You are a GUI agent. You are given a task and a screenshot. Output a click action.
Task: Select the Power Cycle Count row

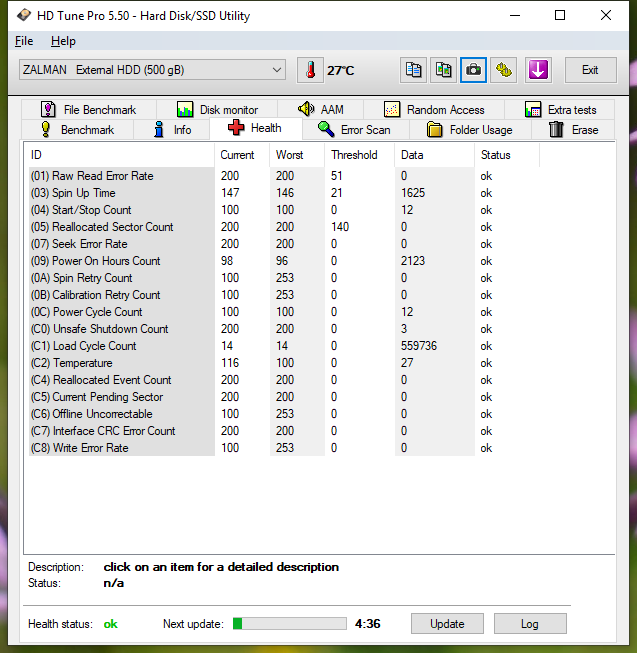(x=284, y=312)
